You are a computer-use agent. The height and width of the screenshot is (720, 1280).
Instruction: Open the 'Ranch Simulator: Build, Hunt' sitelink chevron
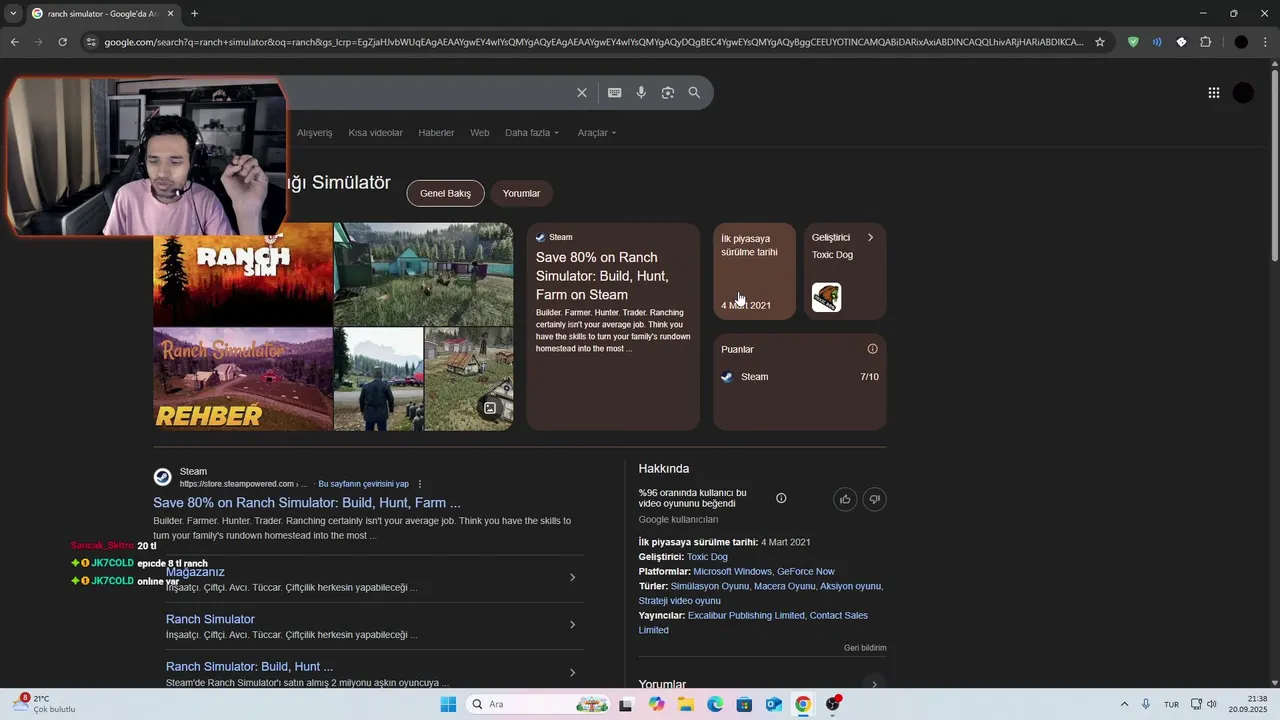tap(572, 672)
